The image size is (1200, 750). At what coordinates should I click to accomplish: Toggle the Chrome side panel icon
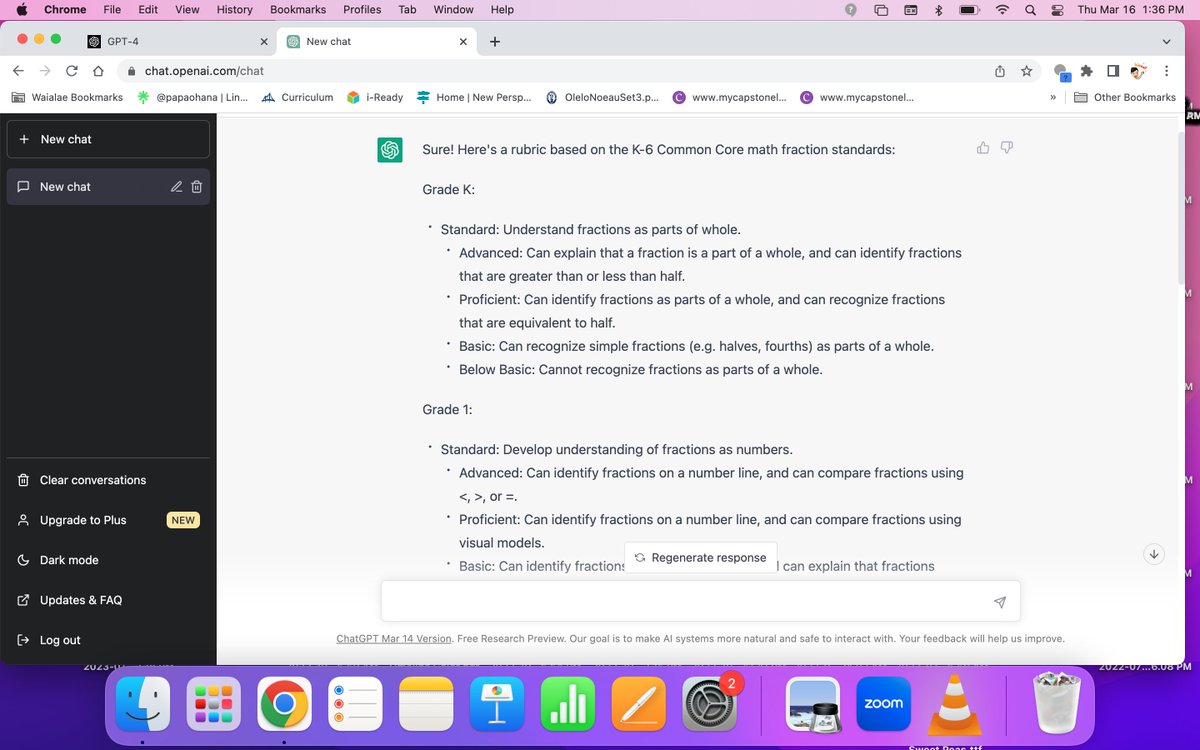[1112, 71]
